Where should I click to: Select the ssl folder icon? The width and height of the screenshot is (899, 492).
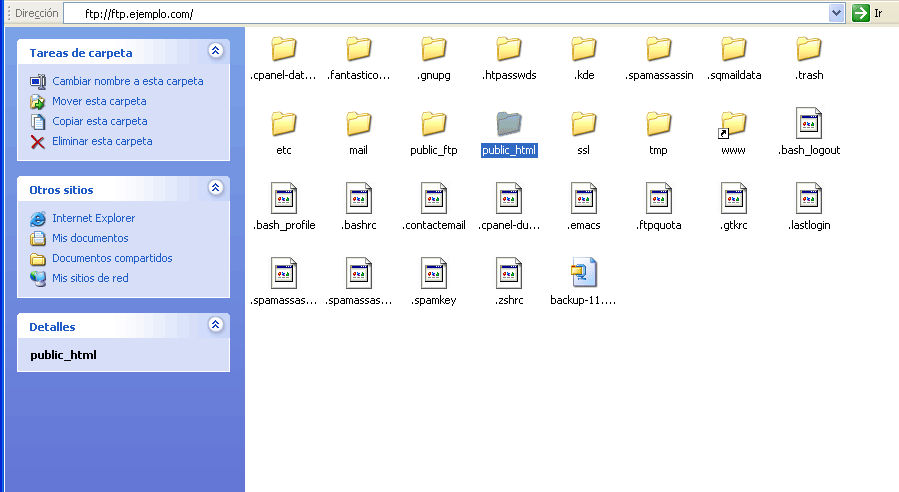[584, 124]
